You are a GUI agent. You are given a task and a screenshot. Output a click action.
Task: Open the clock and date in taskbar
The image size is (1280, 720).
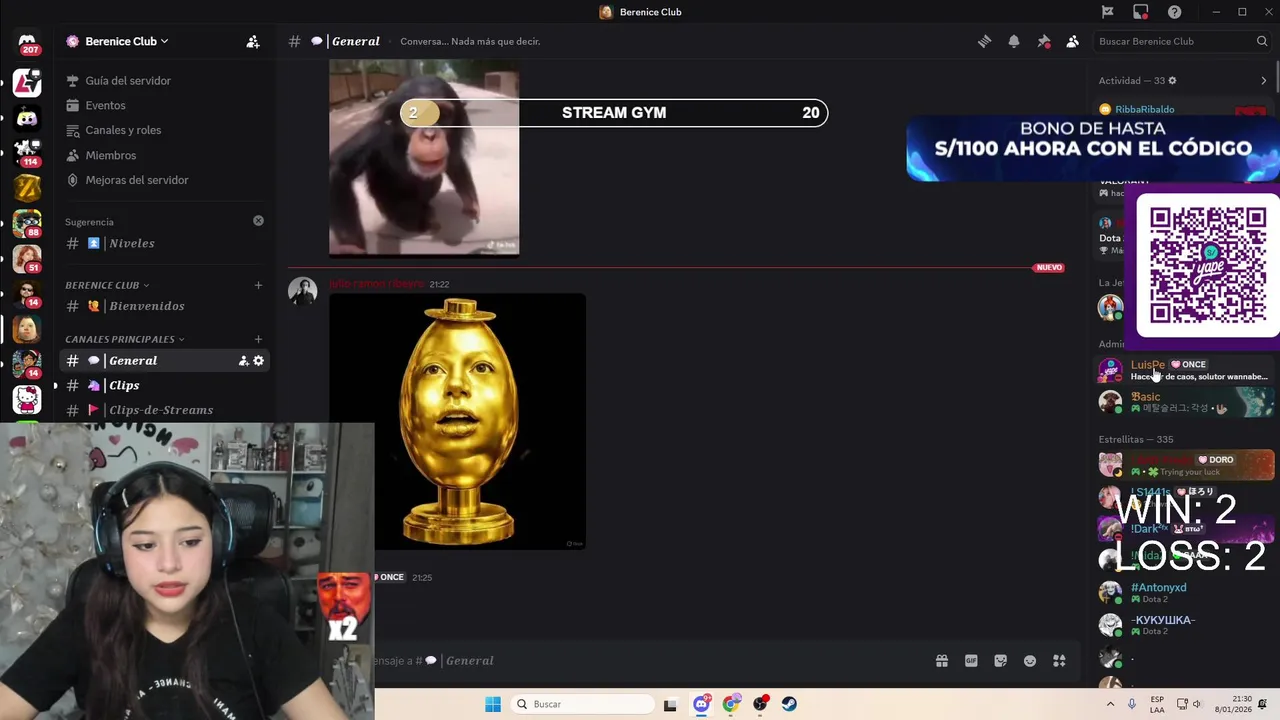tap(1232, 704)
